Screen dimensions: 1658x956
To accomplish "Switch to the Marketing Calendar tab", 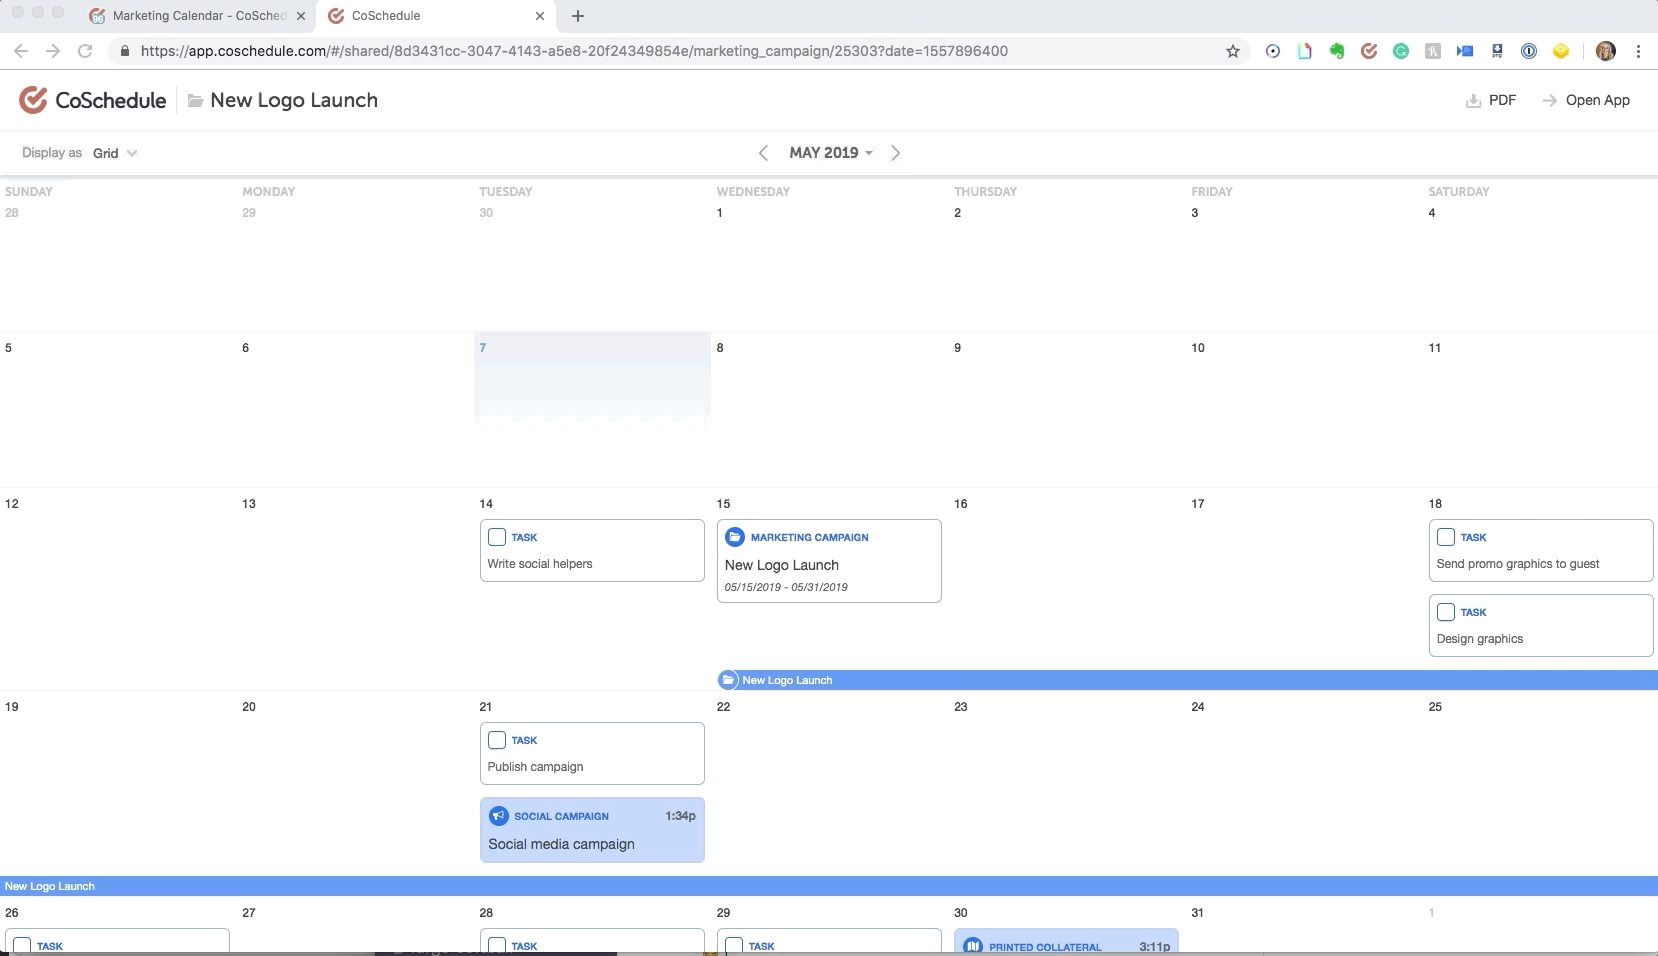I will tap(196, 16).
